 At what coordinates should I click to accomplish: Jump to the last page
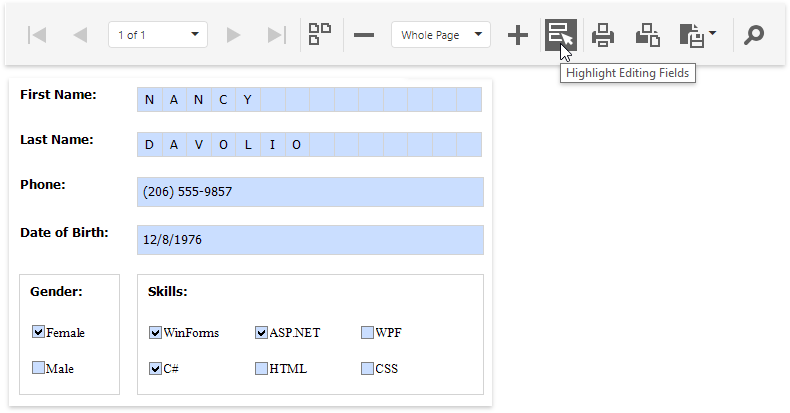click(277, 35)
